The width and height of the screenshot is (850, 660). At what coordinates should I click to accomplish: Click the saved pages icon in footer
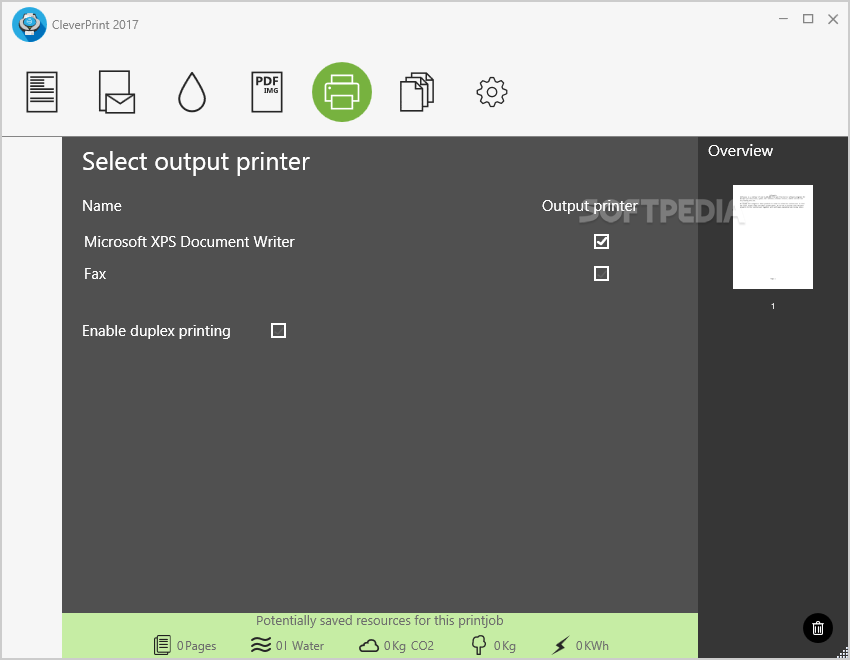[x=162, y=645]
